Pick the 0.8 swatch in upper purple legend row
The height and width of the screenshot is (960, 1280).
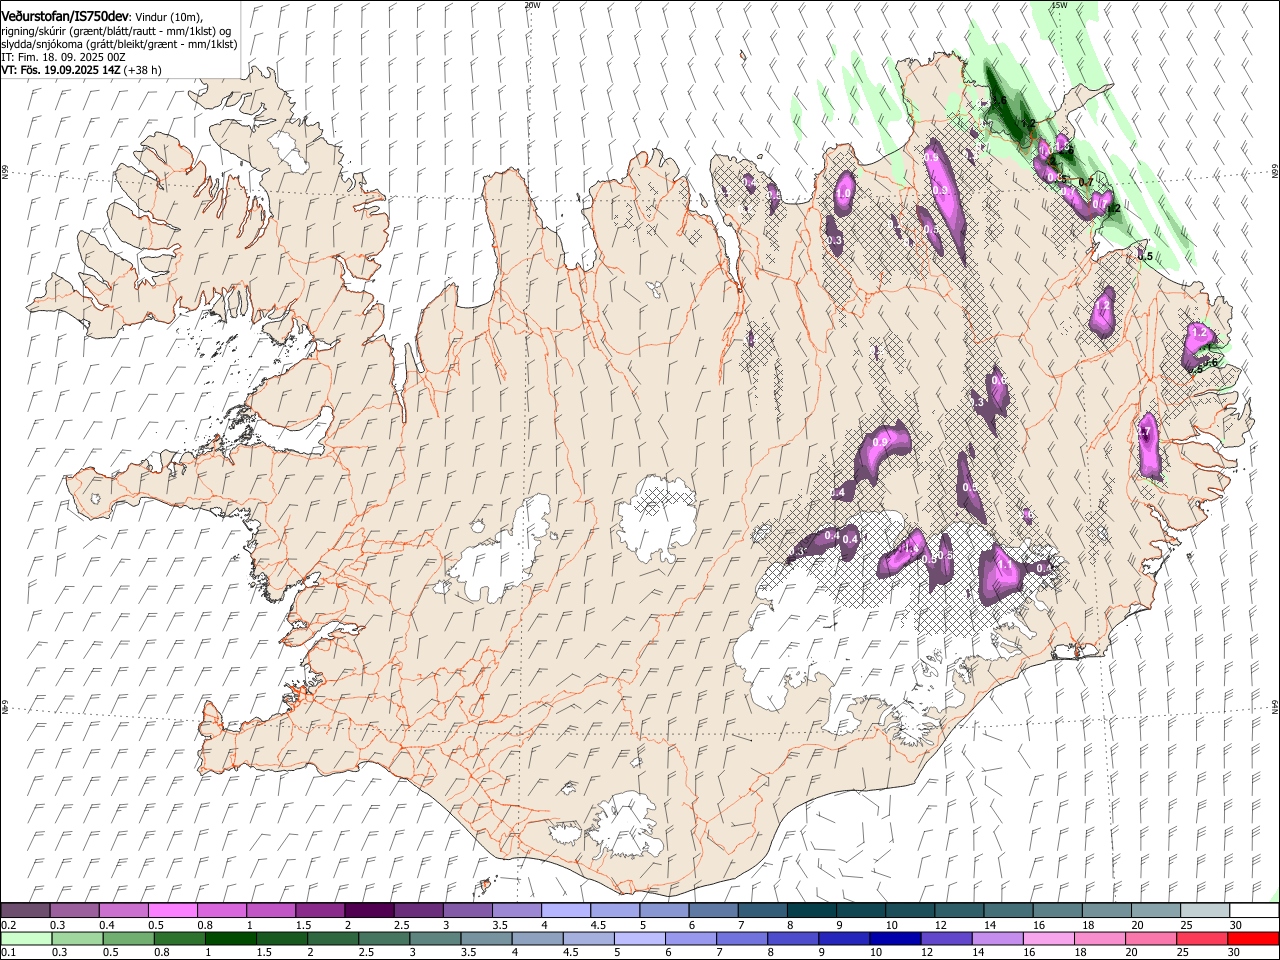click(x=221, y=911)
